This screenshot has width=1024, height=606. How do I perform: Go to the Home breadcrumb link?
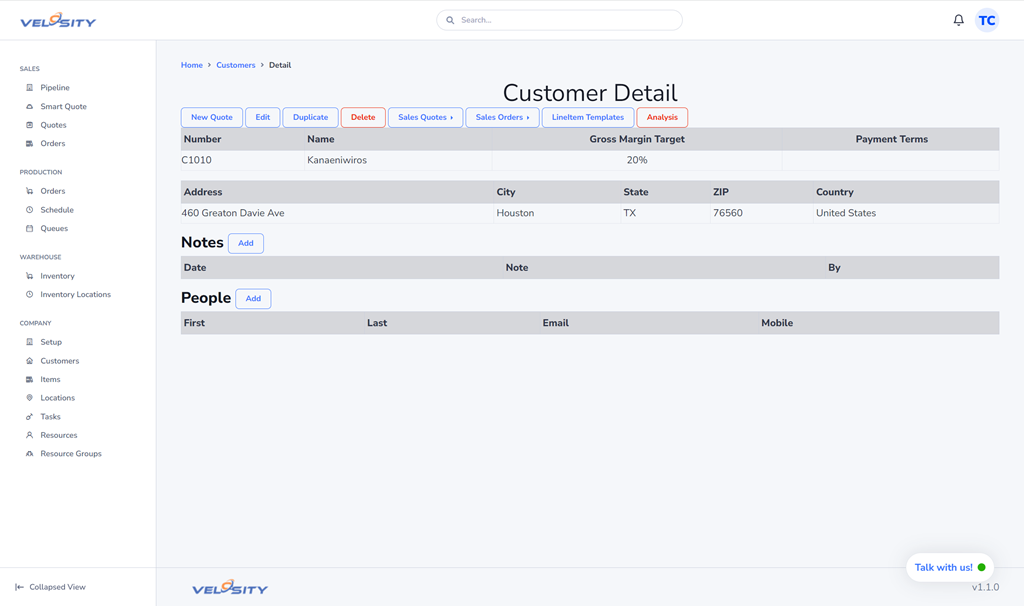coord(191,65)
